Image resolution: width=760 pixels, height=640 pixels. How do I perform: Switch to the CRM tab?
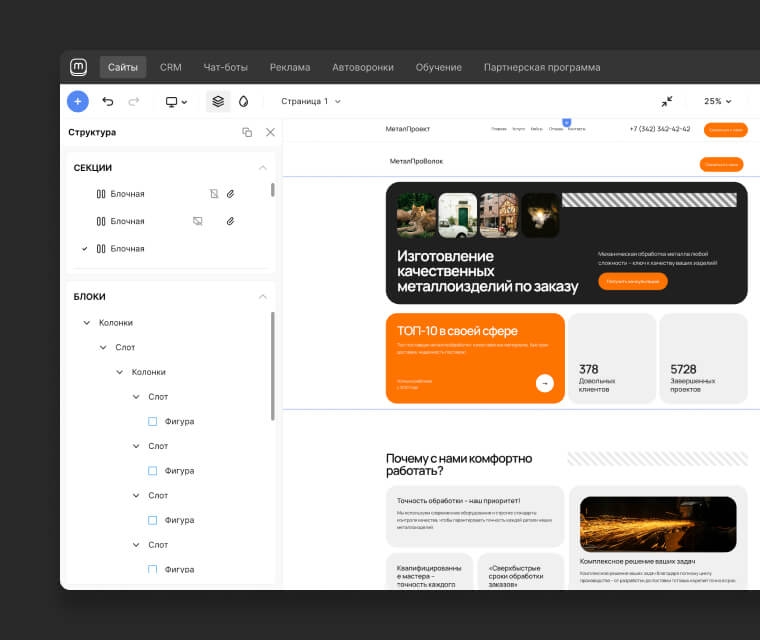[x=171, y=67]
